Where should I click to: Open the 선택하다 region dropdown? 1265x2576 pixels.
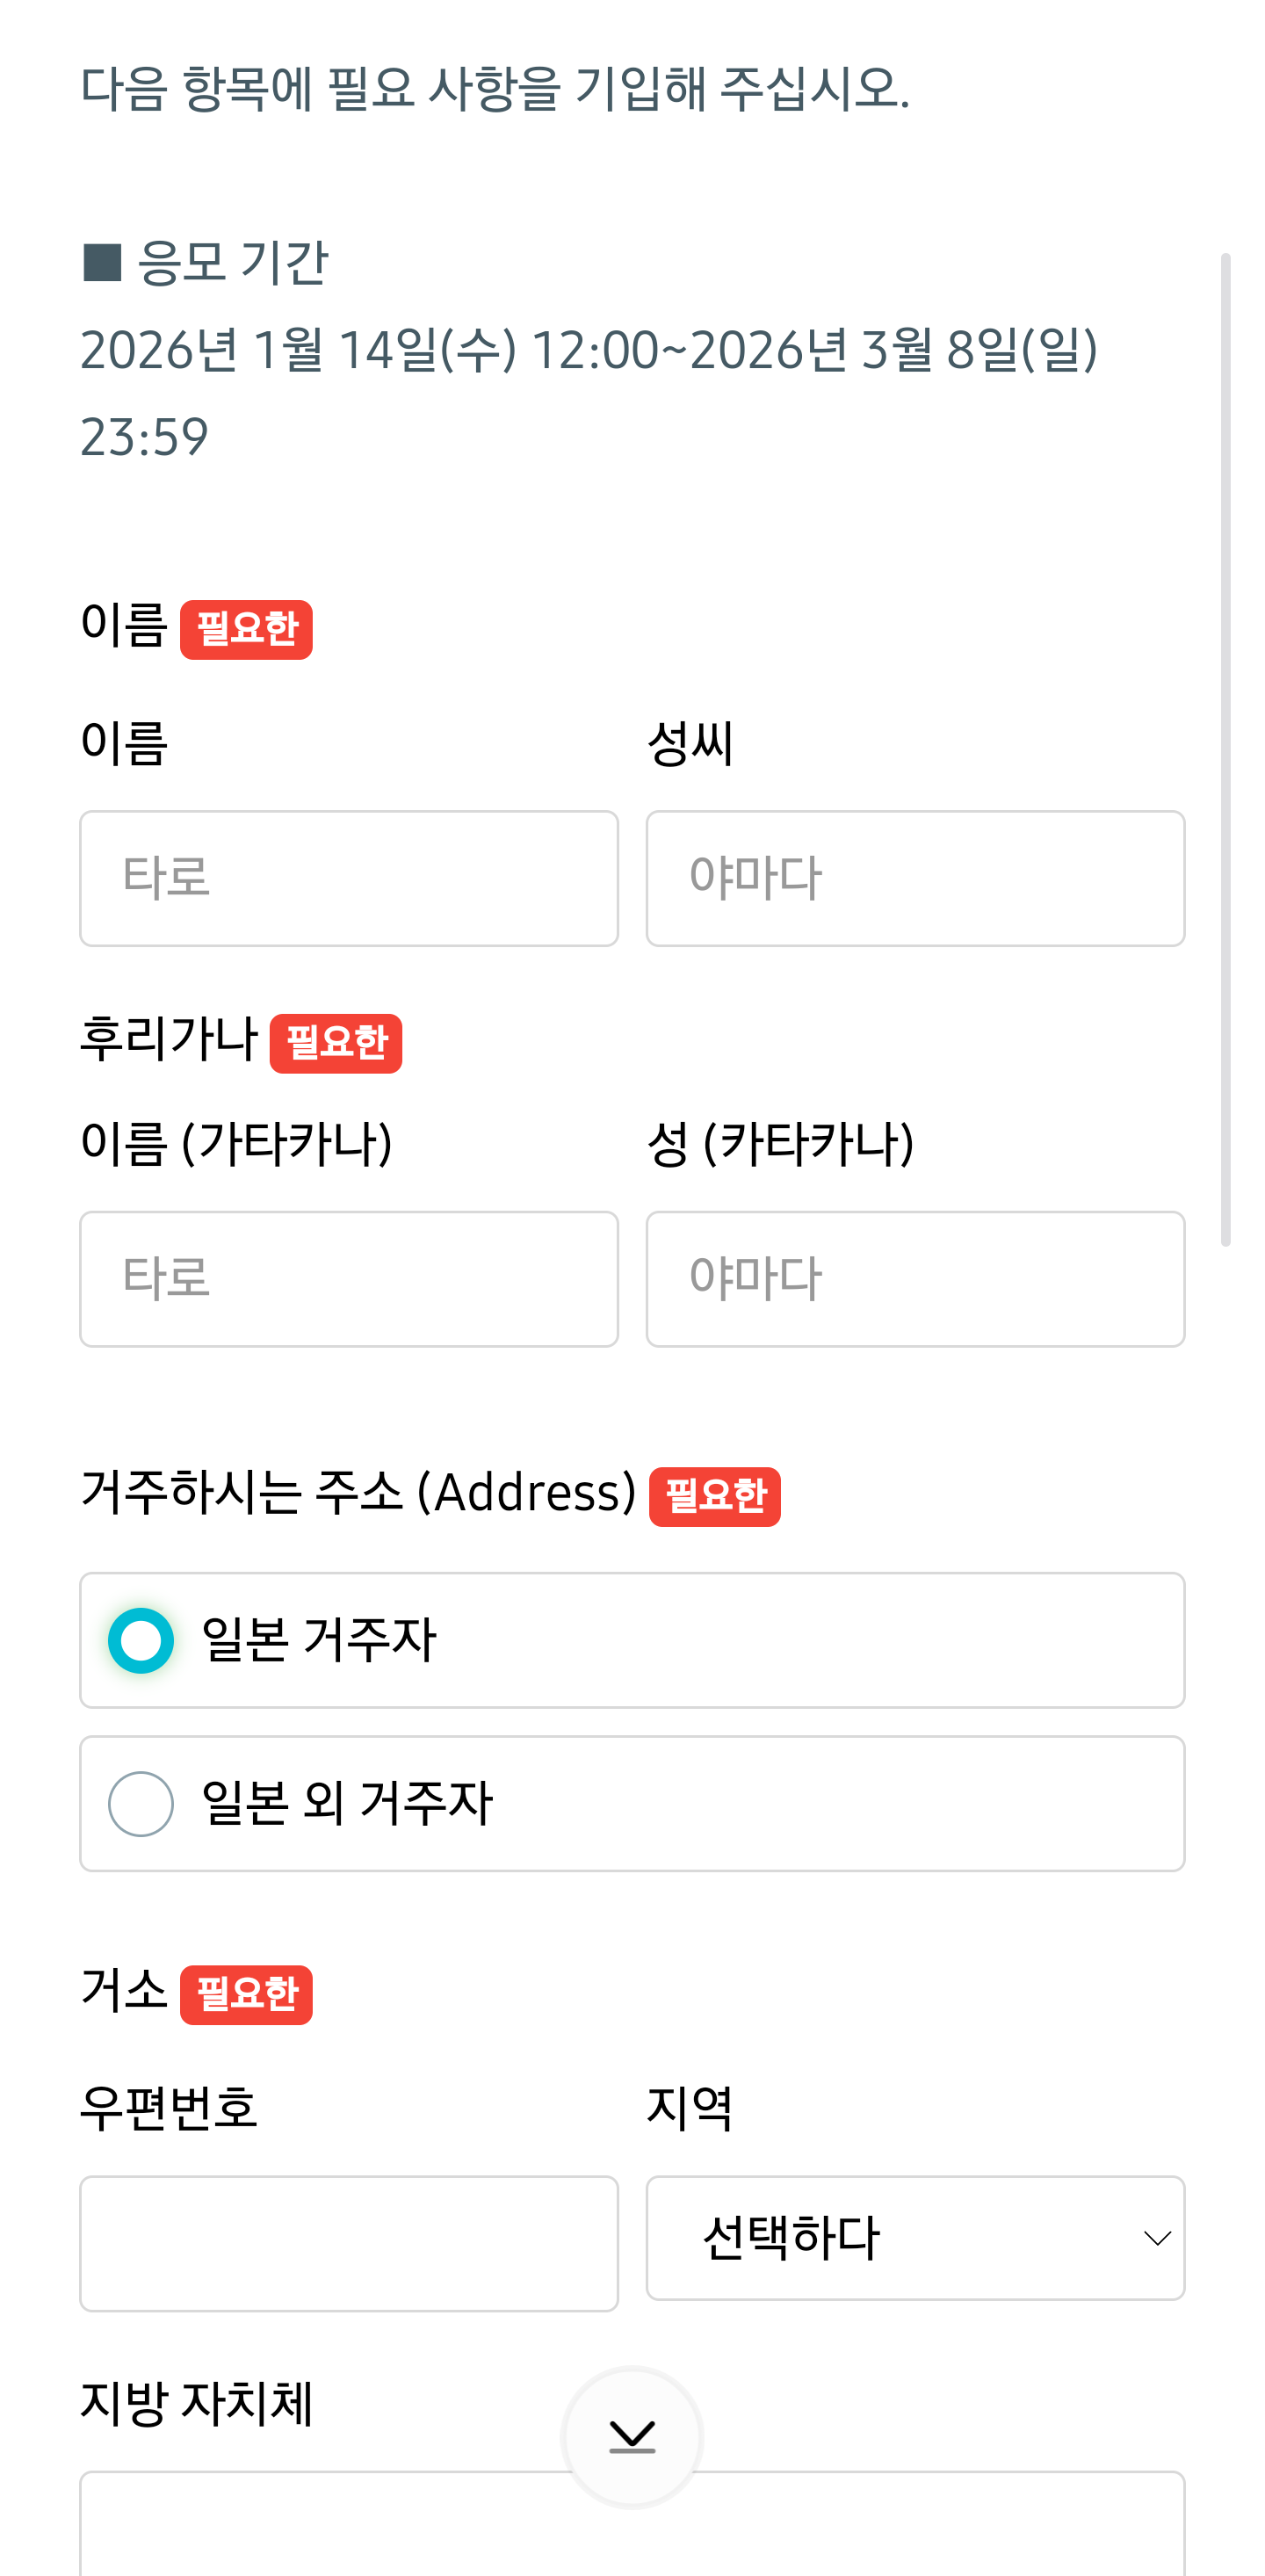[914, 2238]
